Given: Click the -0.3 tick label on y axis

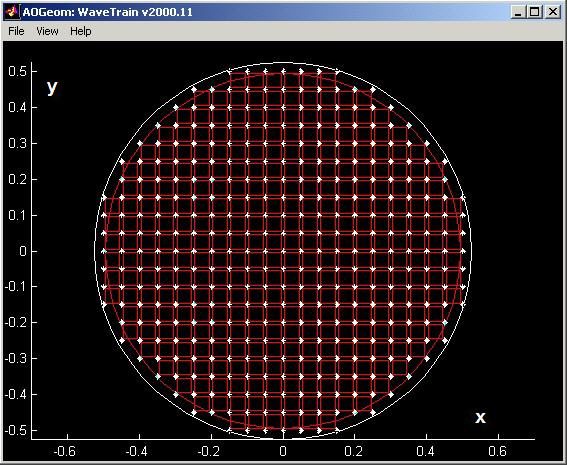Looking at the screenshot, I should pyautogui.click(x=15, y=358).
